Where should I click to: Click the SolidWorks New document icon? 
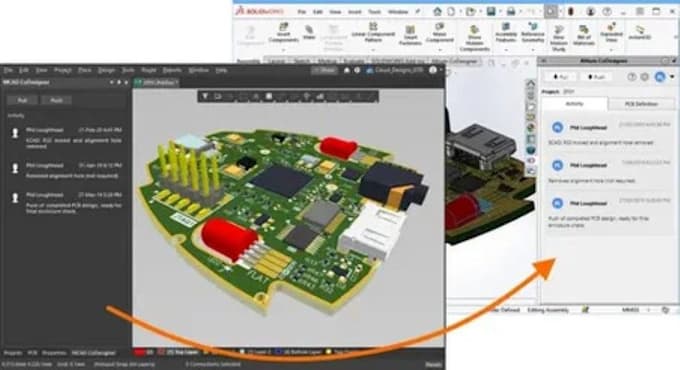(x=451, y=12)
